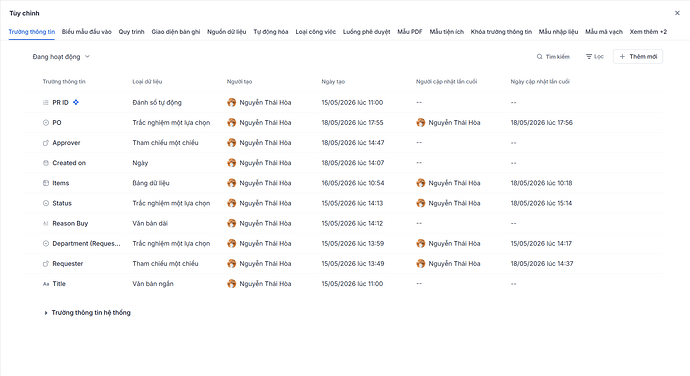The image size is (690, 376).
Task: Open the Mẫu tiện ích tab
Action: pos(447,32)
